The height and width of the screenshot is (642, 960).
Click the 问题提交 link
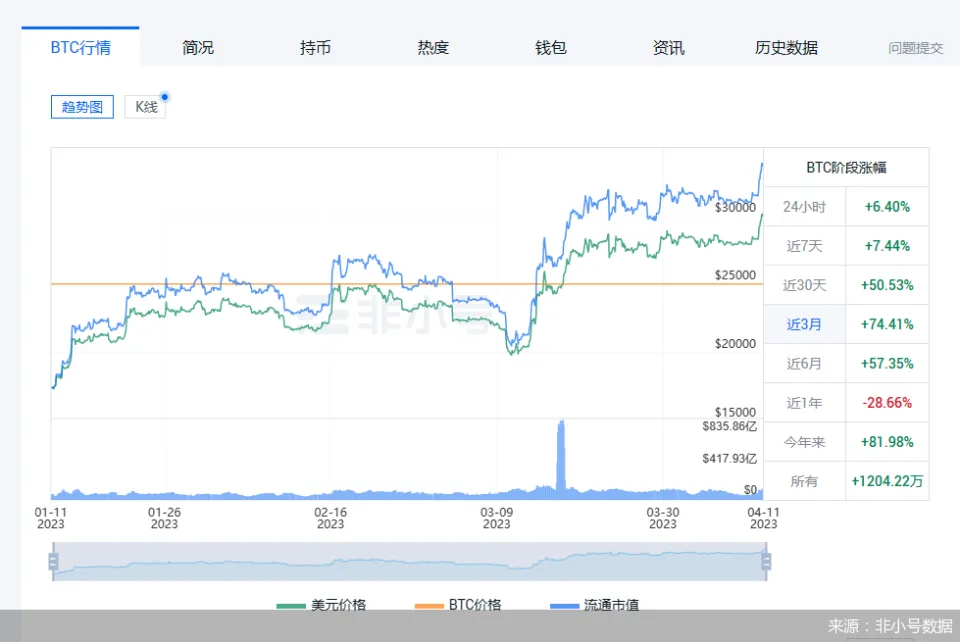[x=915, y=47]
